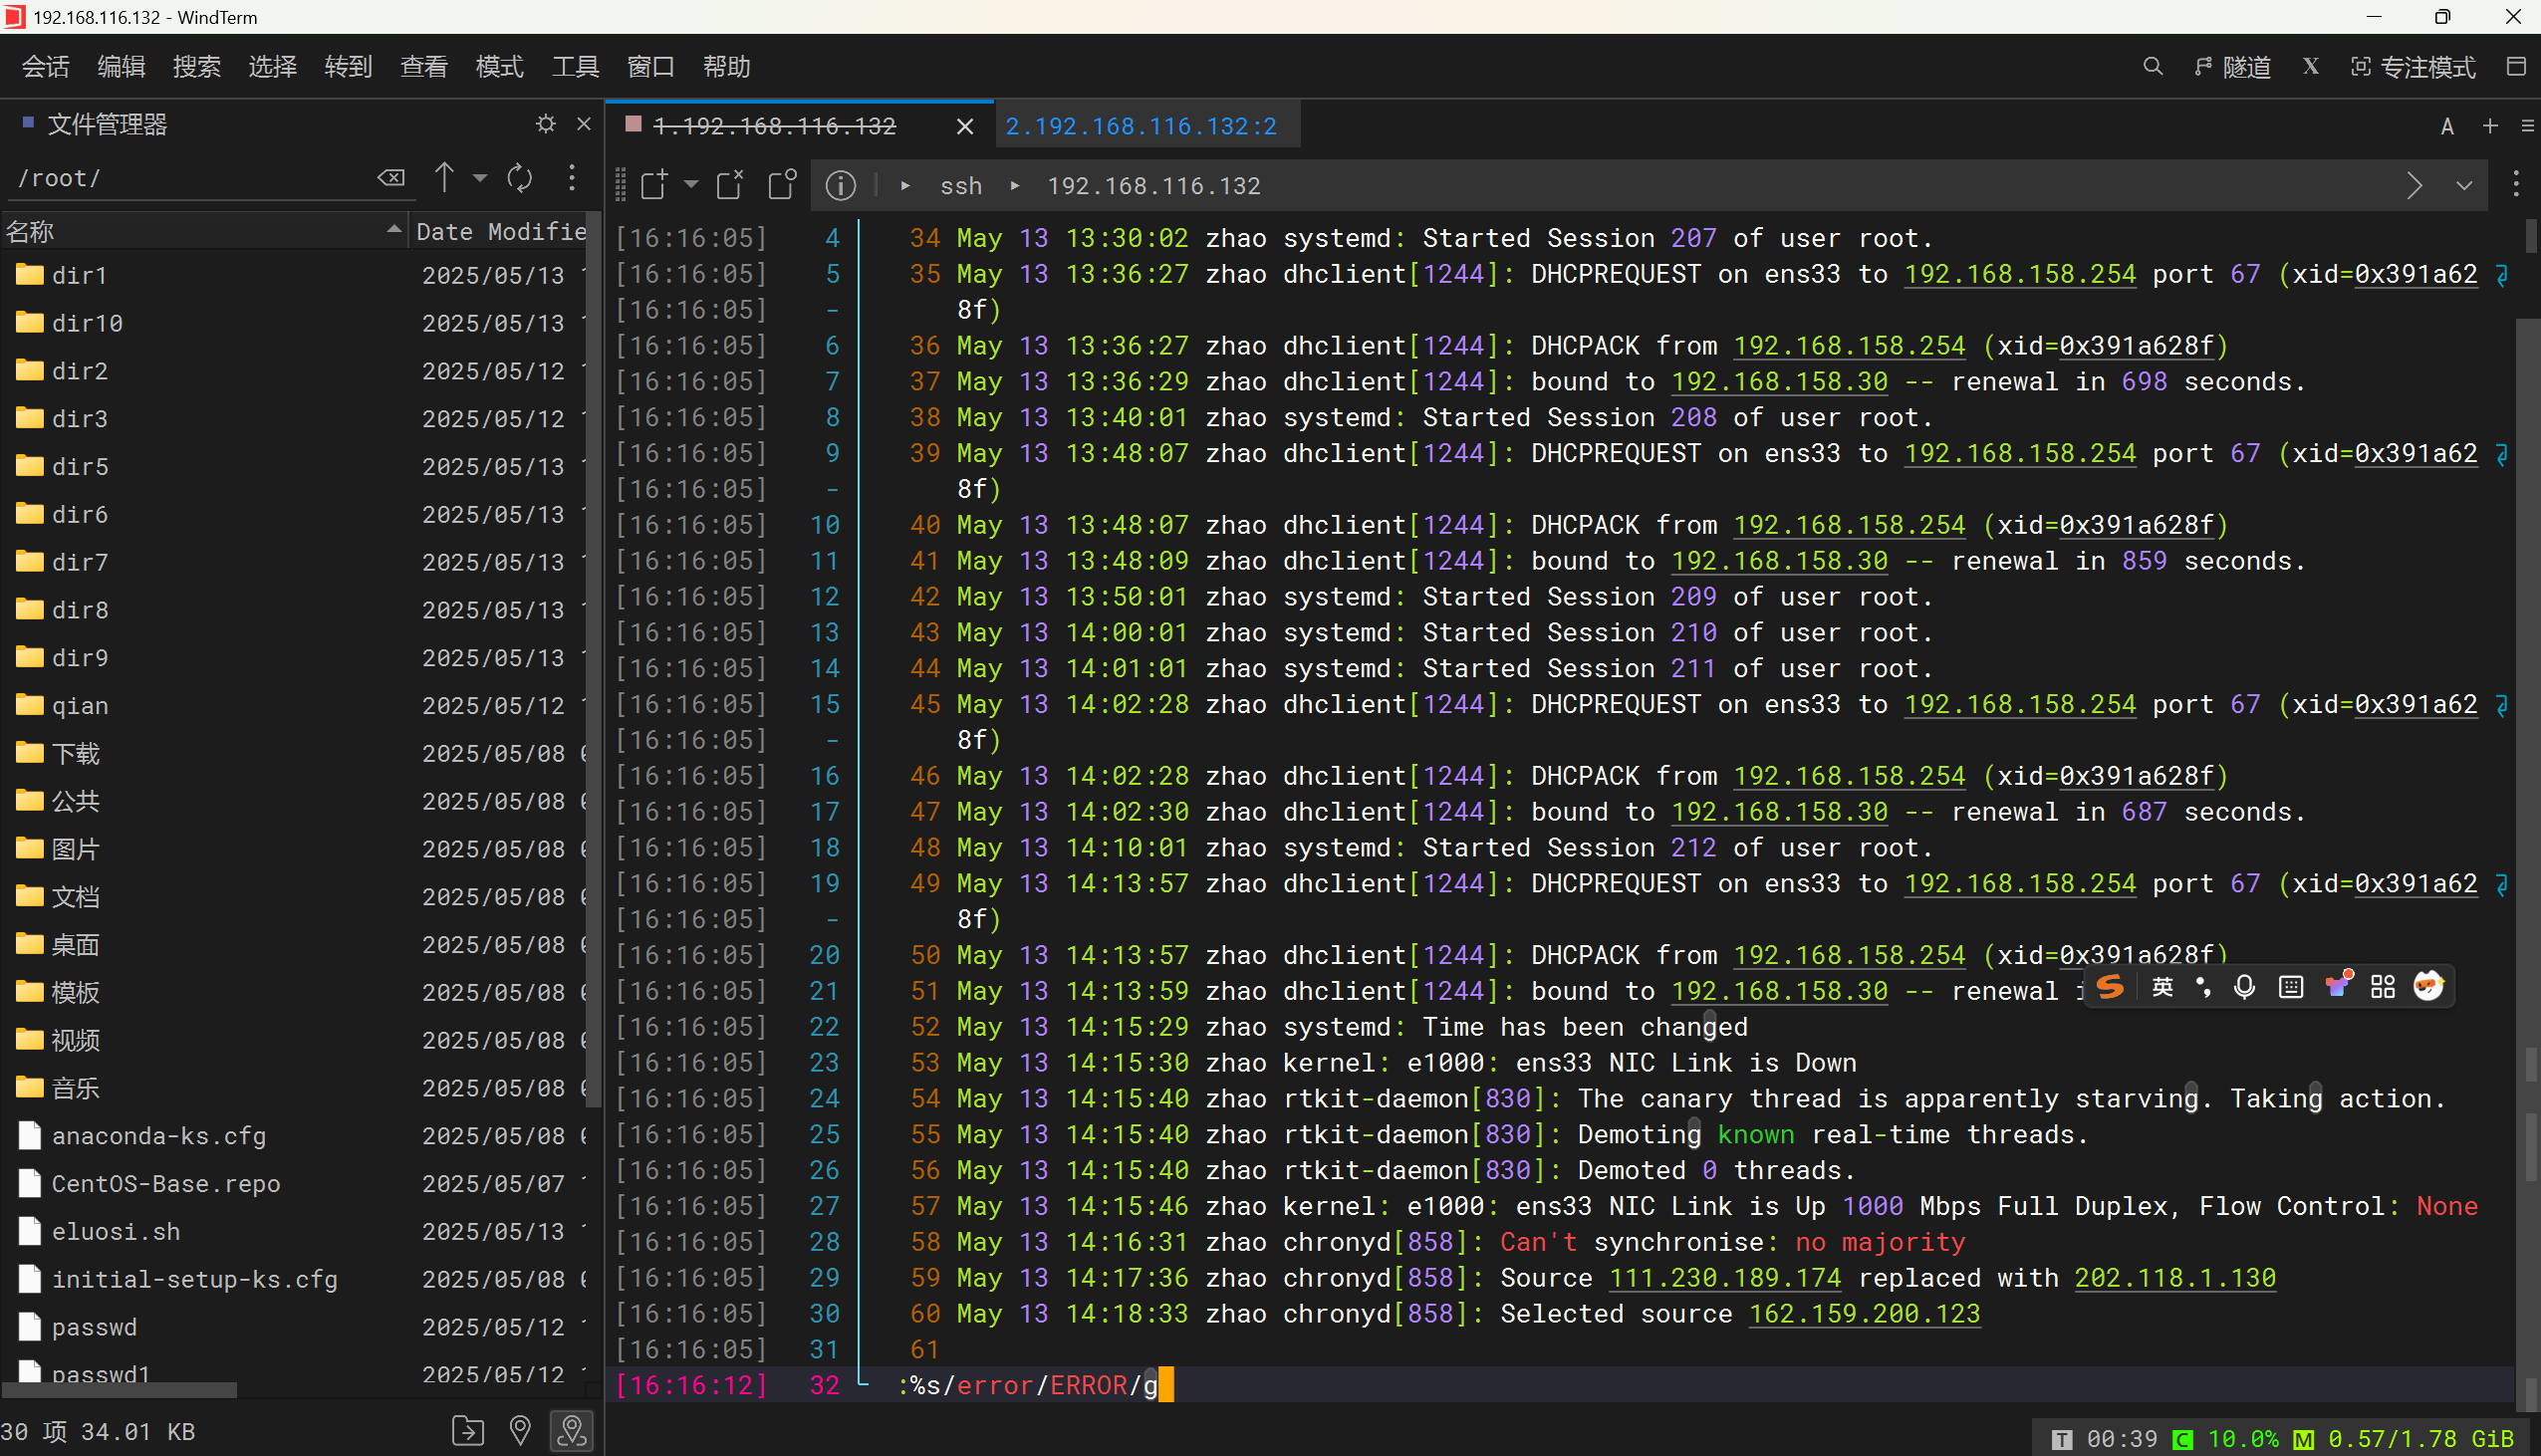
Task: Click the session info (i) icon
Action: point(840,185)
